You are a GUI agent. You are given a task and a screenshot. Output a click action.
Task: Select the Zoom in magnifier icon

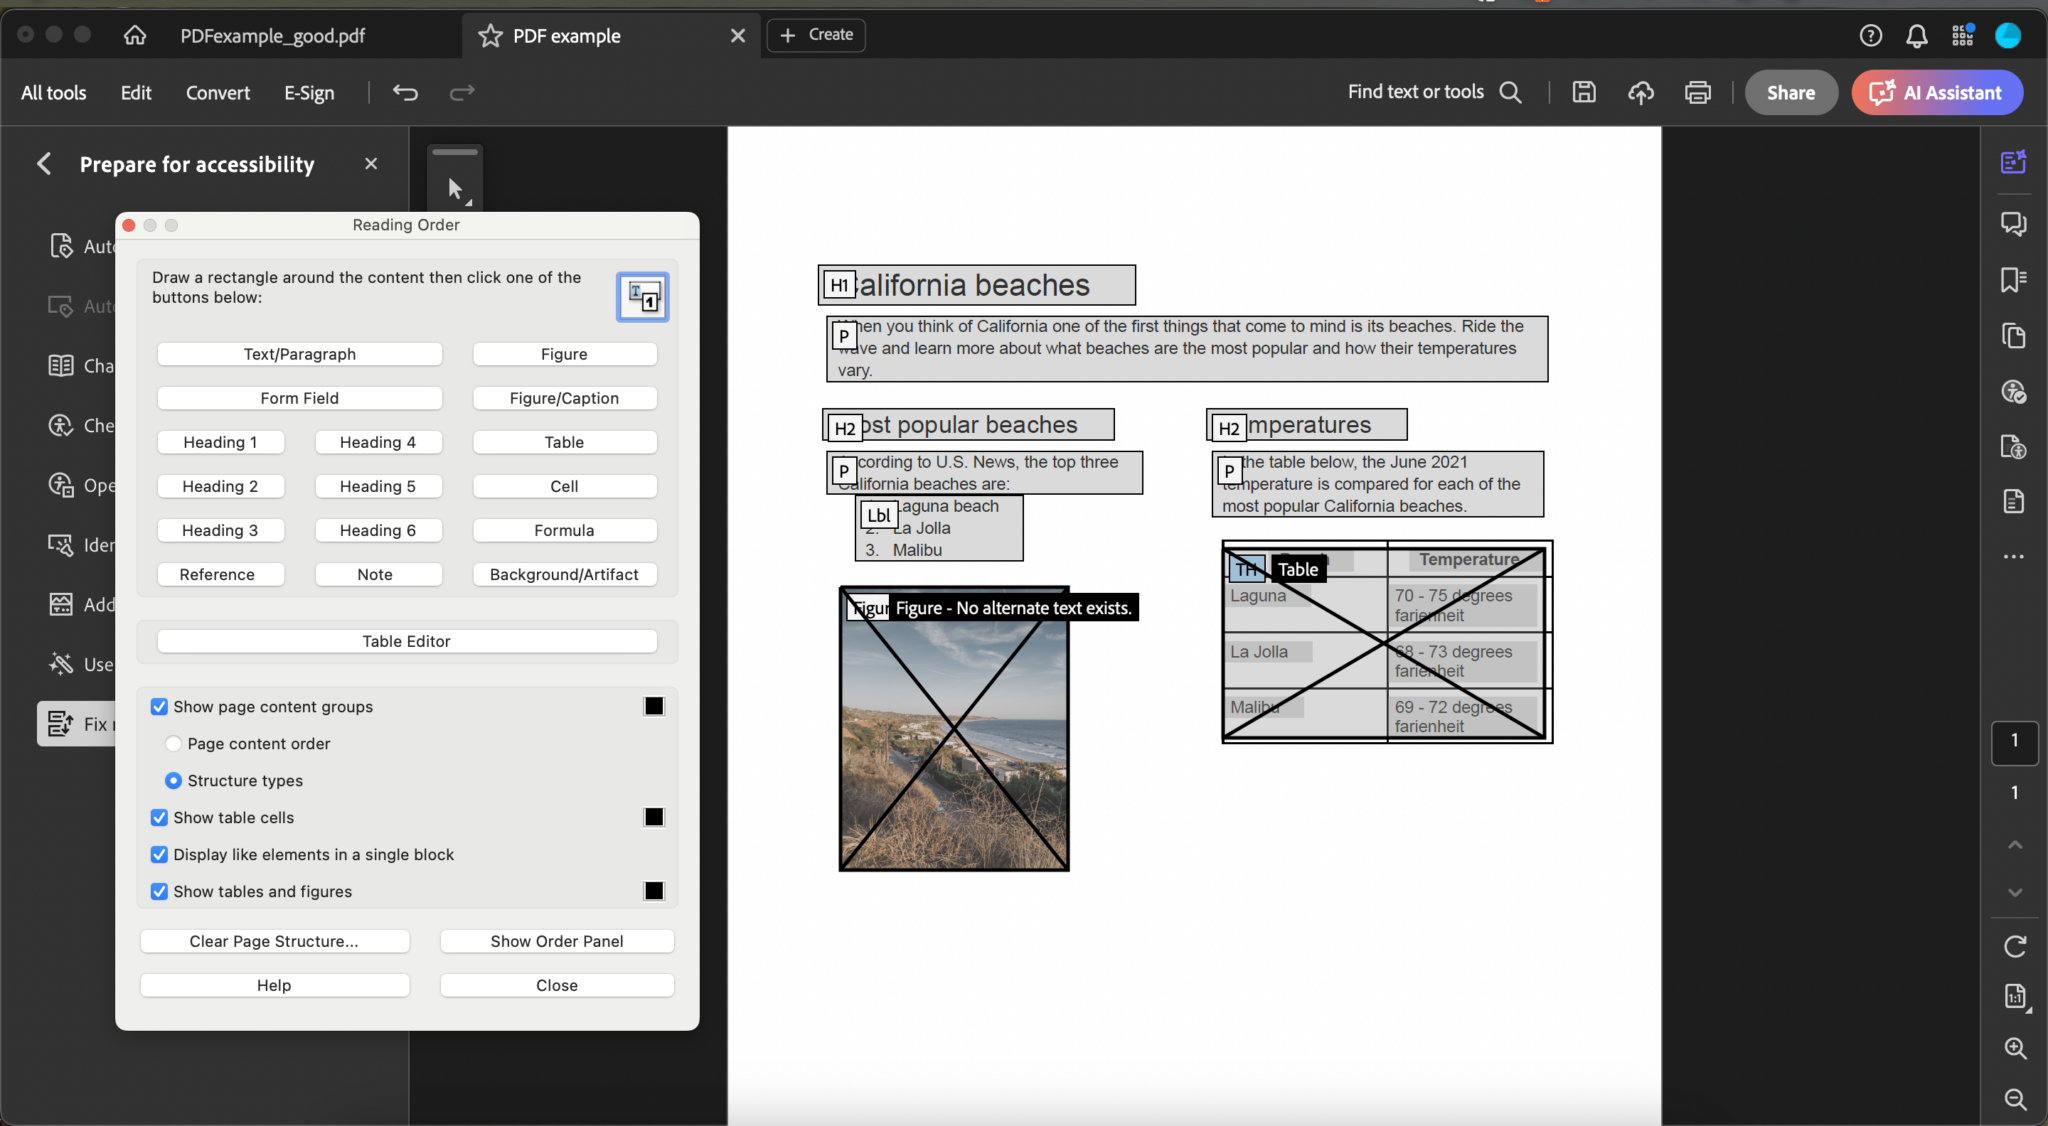point(2015,1048)
